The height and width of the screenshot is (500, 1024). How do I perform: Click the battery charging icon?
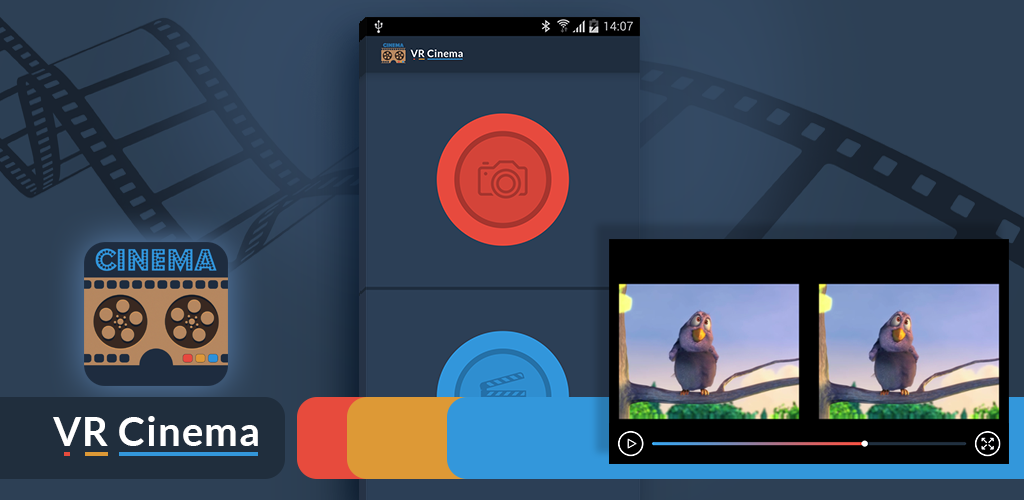594,26
